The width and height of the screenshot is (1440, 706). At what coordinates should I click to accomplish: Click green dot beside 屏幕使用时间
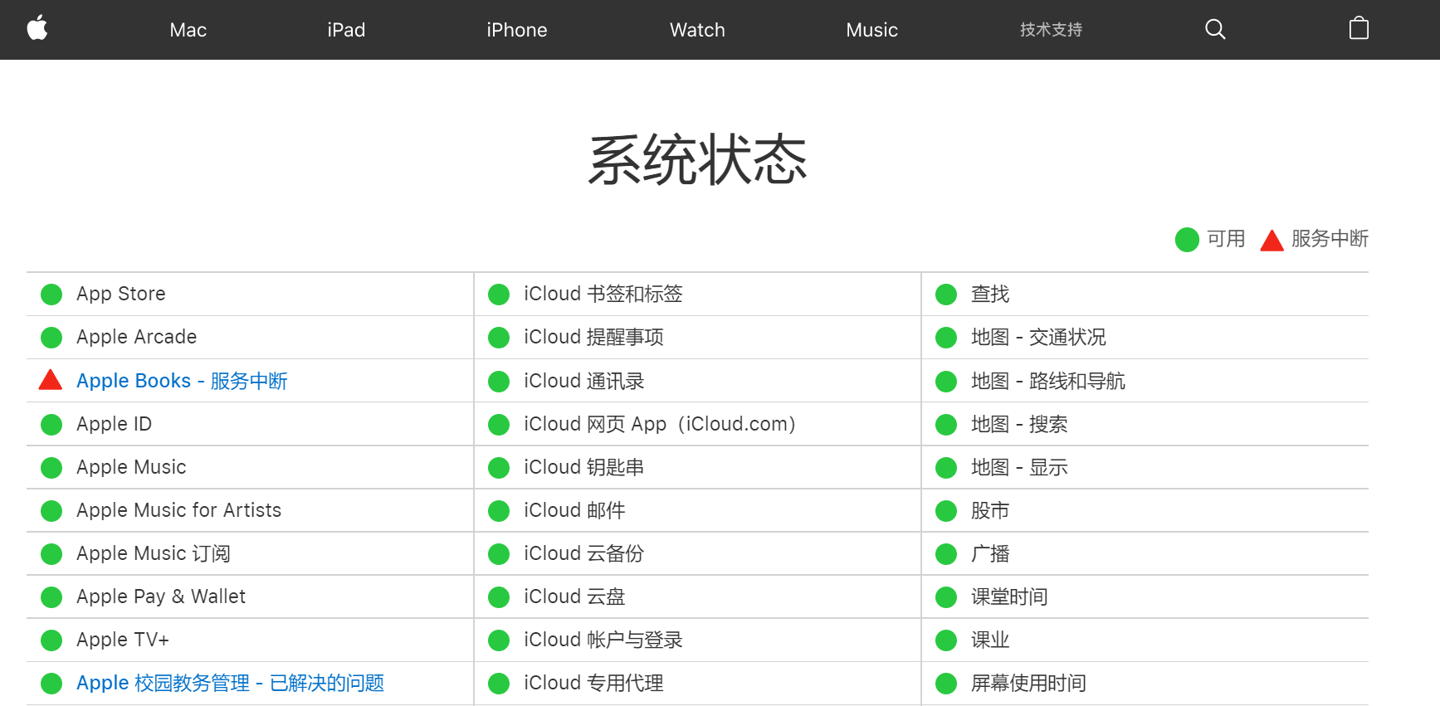click(x=946, y=683)
